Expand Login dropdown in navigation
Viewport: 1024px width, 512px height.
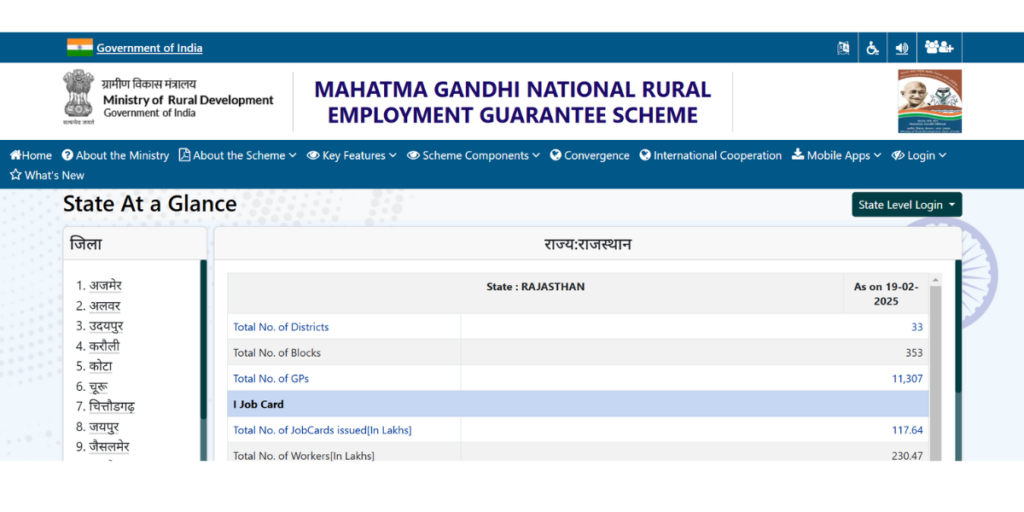coord(919,155)
